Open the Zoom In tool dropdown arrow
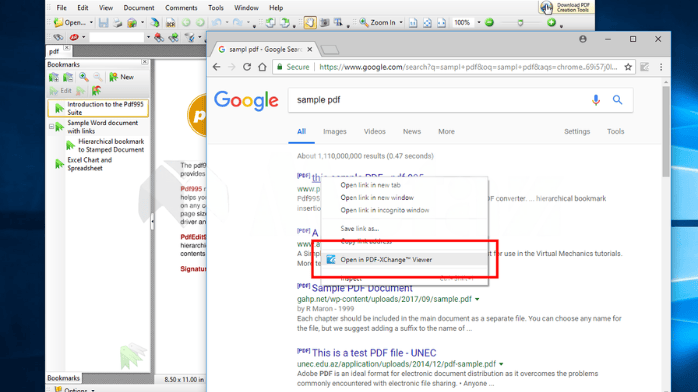 tap(401, 23)
